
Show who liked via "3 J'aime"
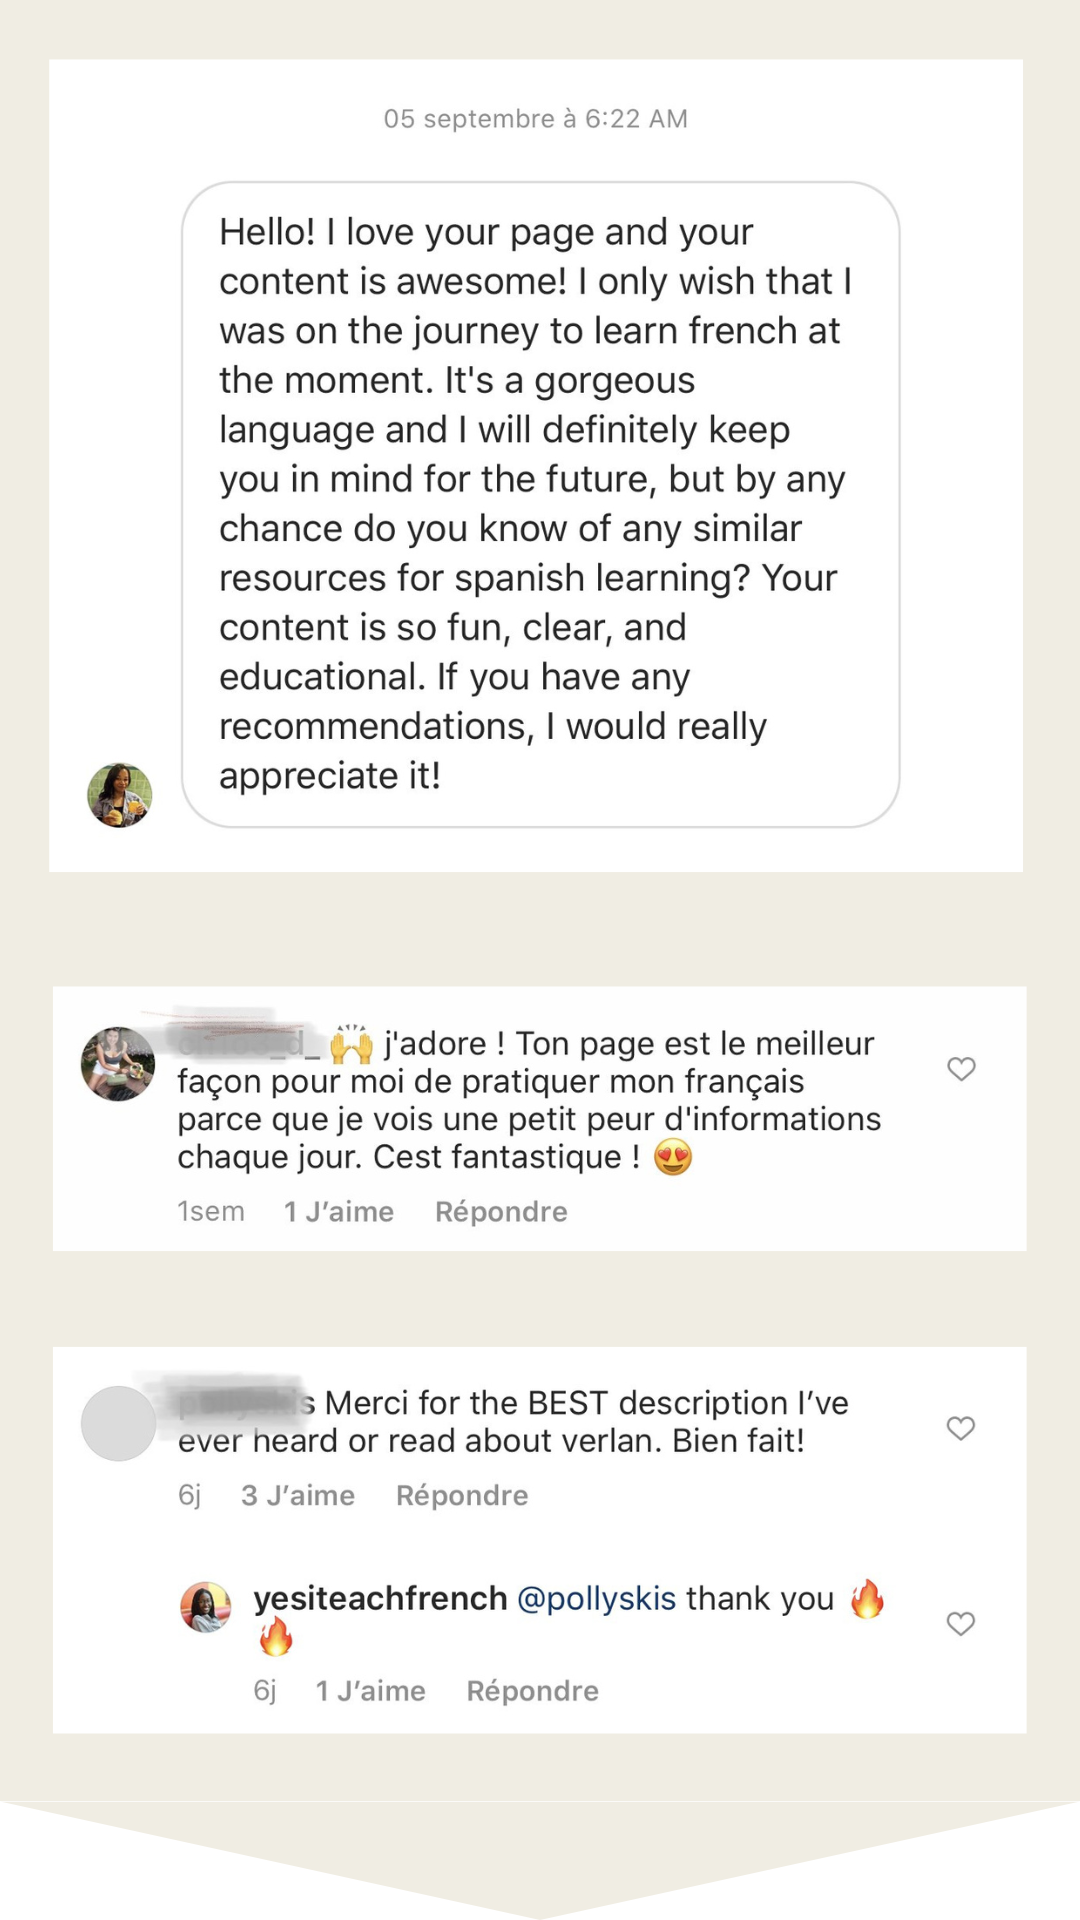pyautogui.click(x=298, y=1496)
